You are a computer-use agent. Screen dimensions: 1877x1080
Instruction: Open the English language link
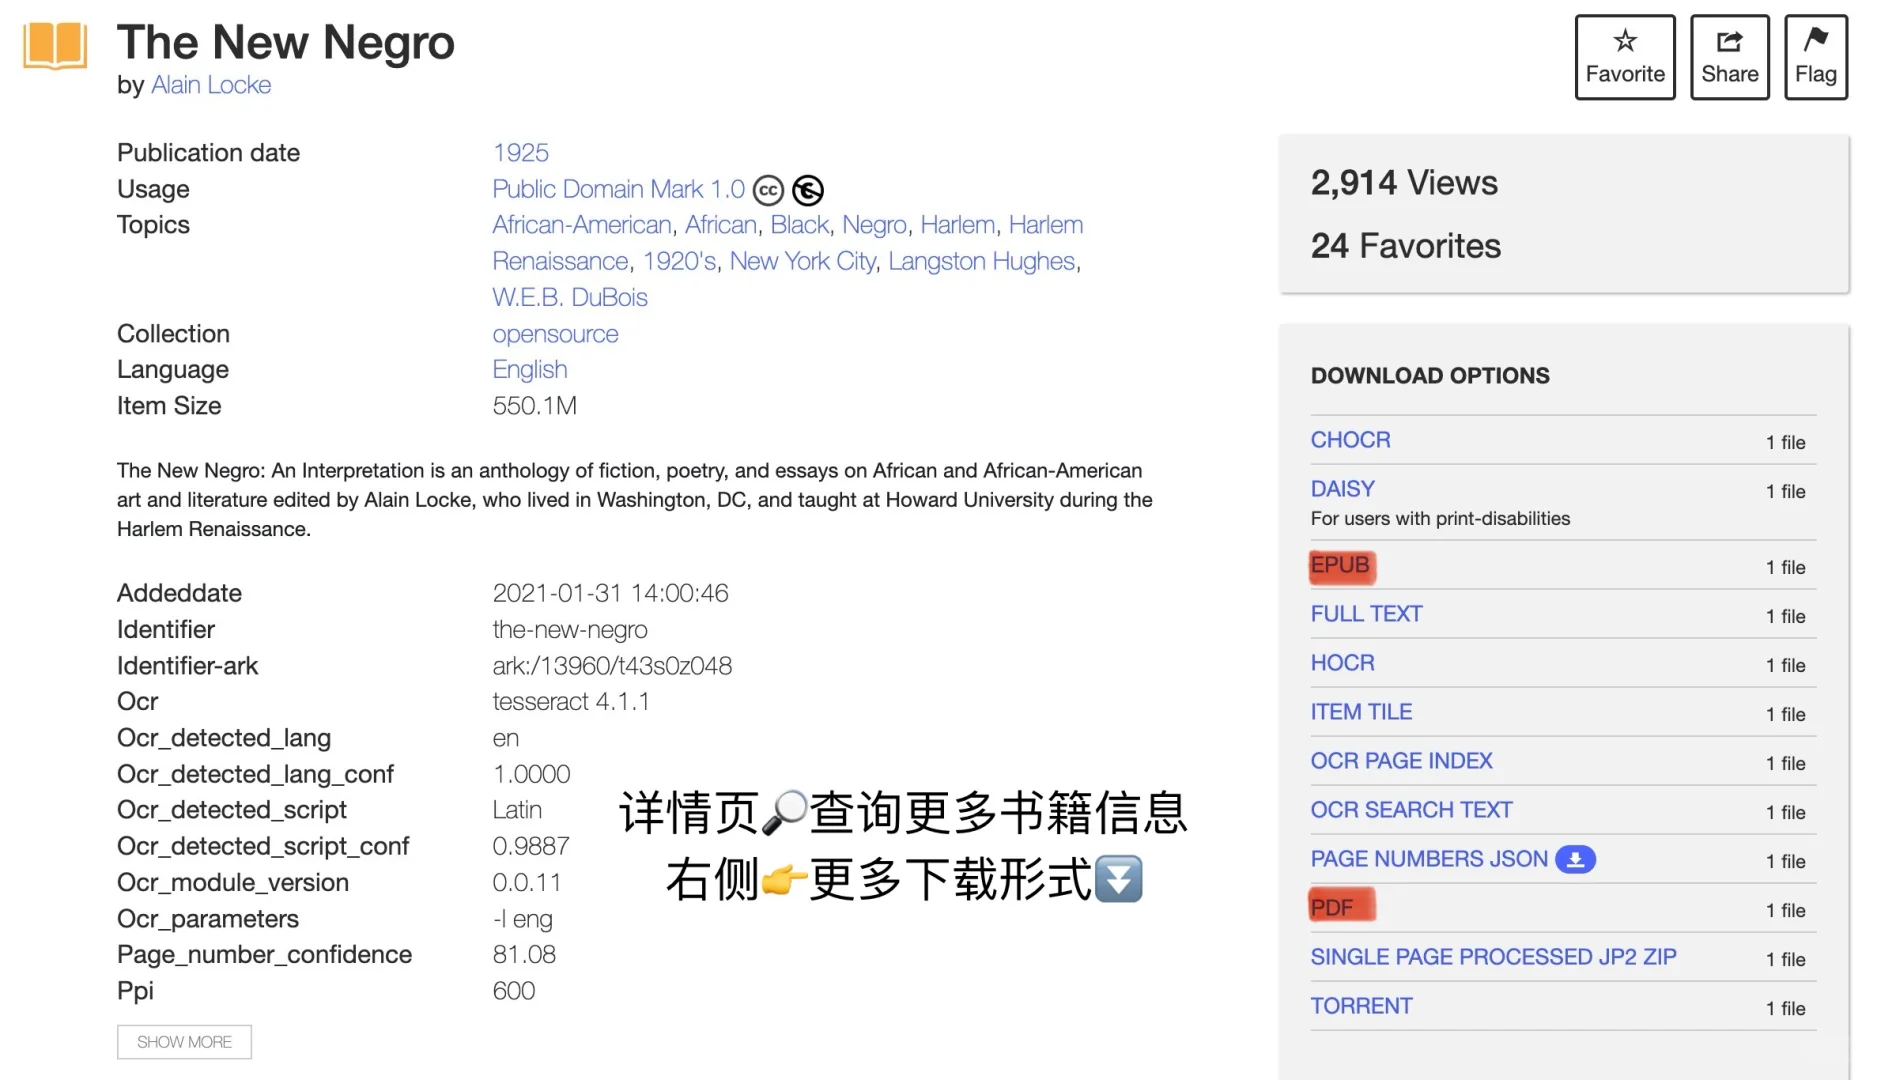[x=529, y=370]
